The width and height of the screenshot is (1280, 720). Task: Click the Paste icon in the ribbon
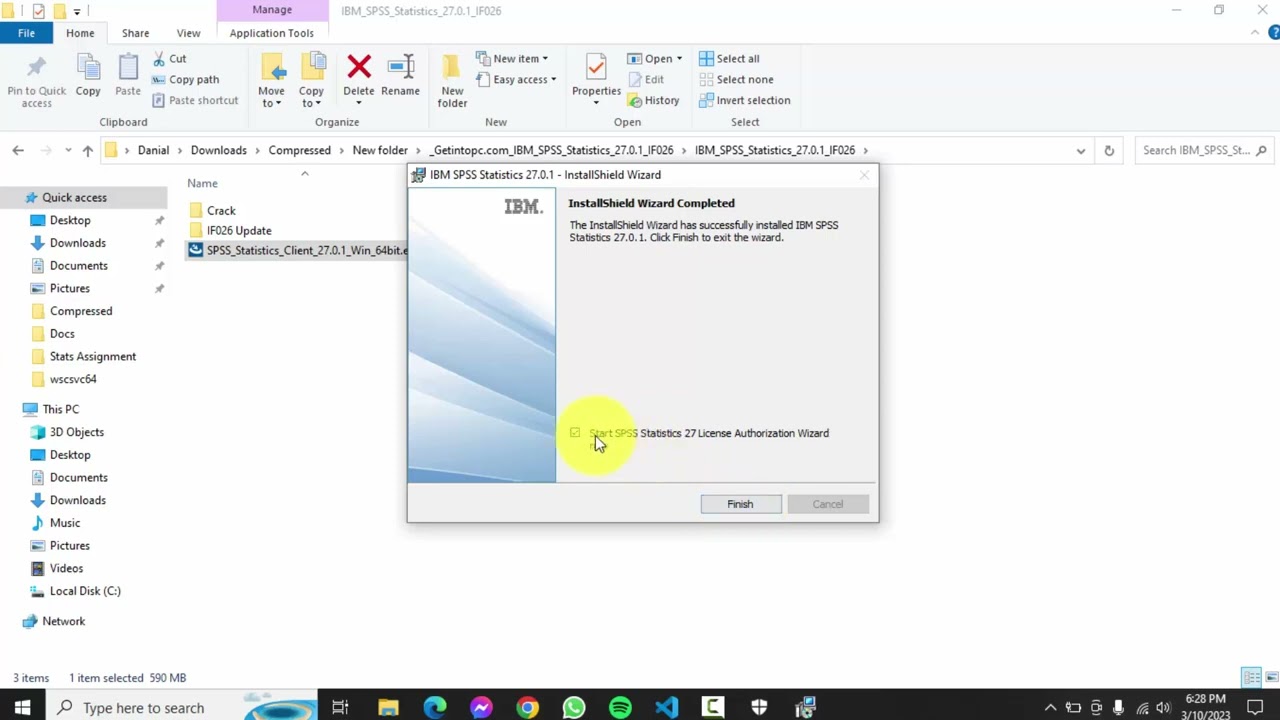[x=128, y=68]
